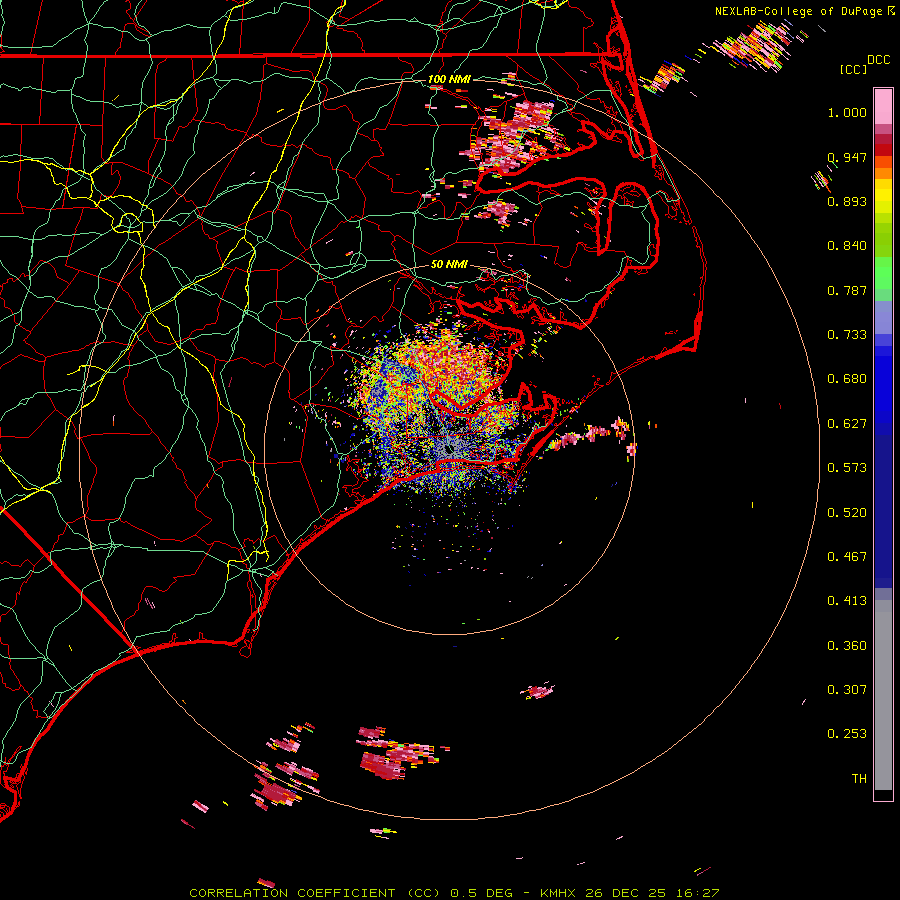This screenshot has width=900, height=900.
Task: Click the Correlation Coefficient caption at bottom
Action: [x=454, y=893]
